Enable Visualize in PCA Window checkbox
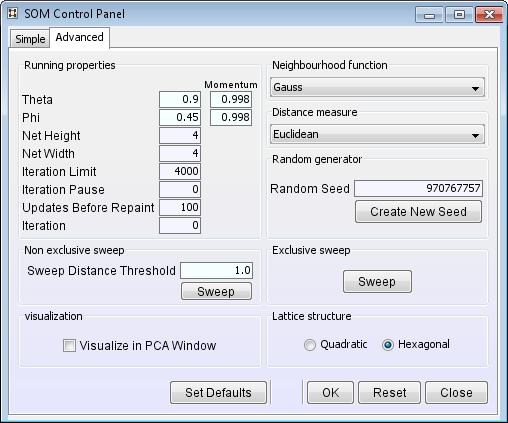This screenshot has width=508, height=423. pyautogui.click(x=69, y=345)
